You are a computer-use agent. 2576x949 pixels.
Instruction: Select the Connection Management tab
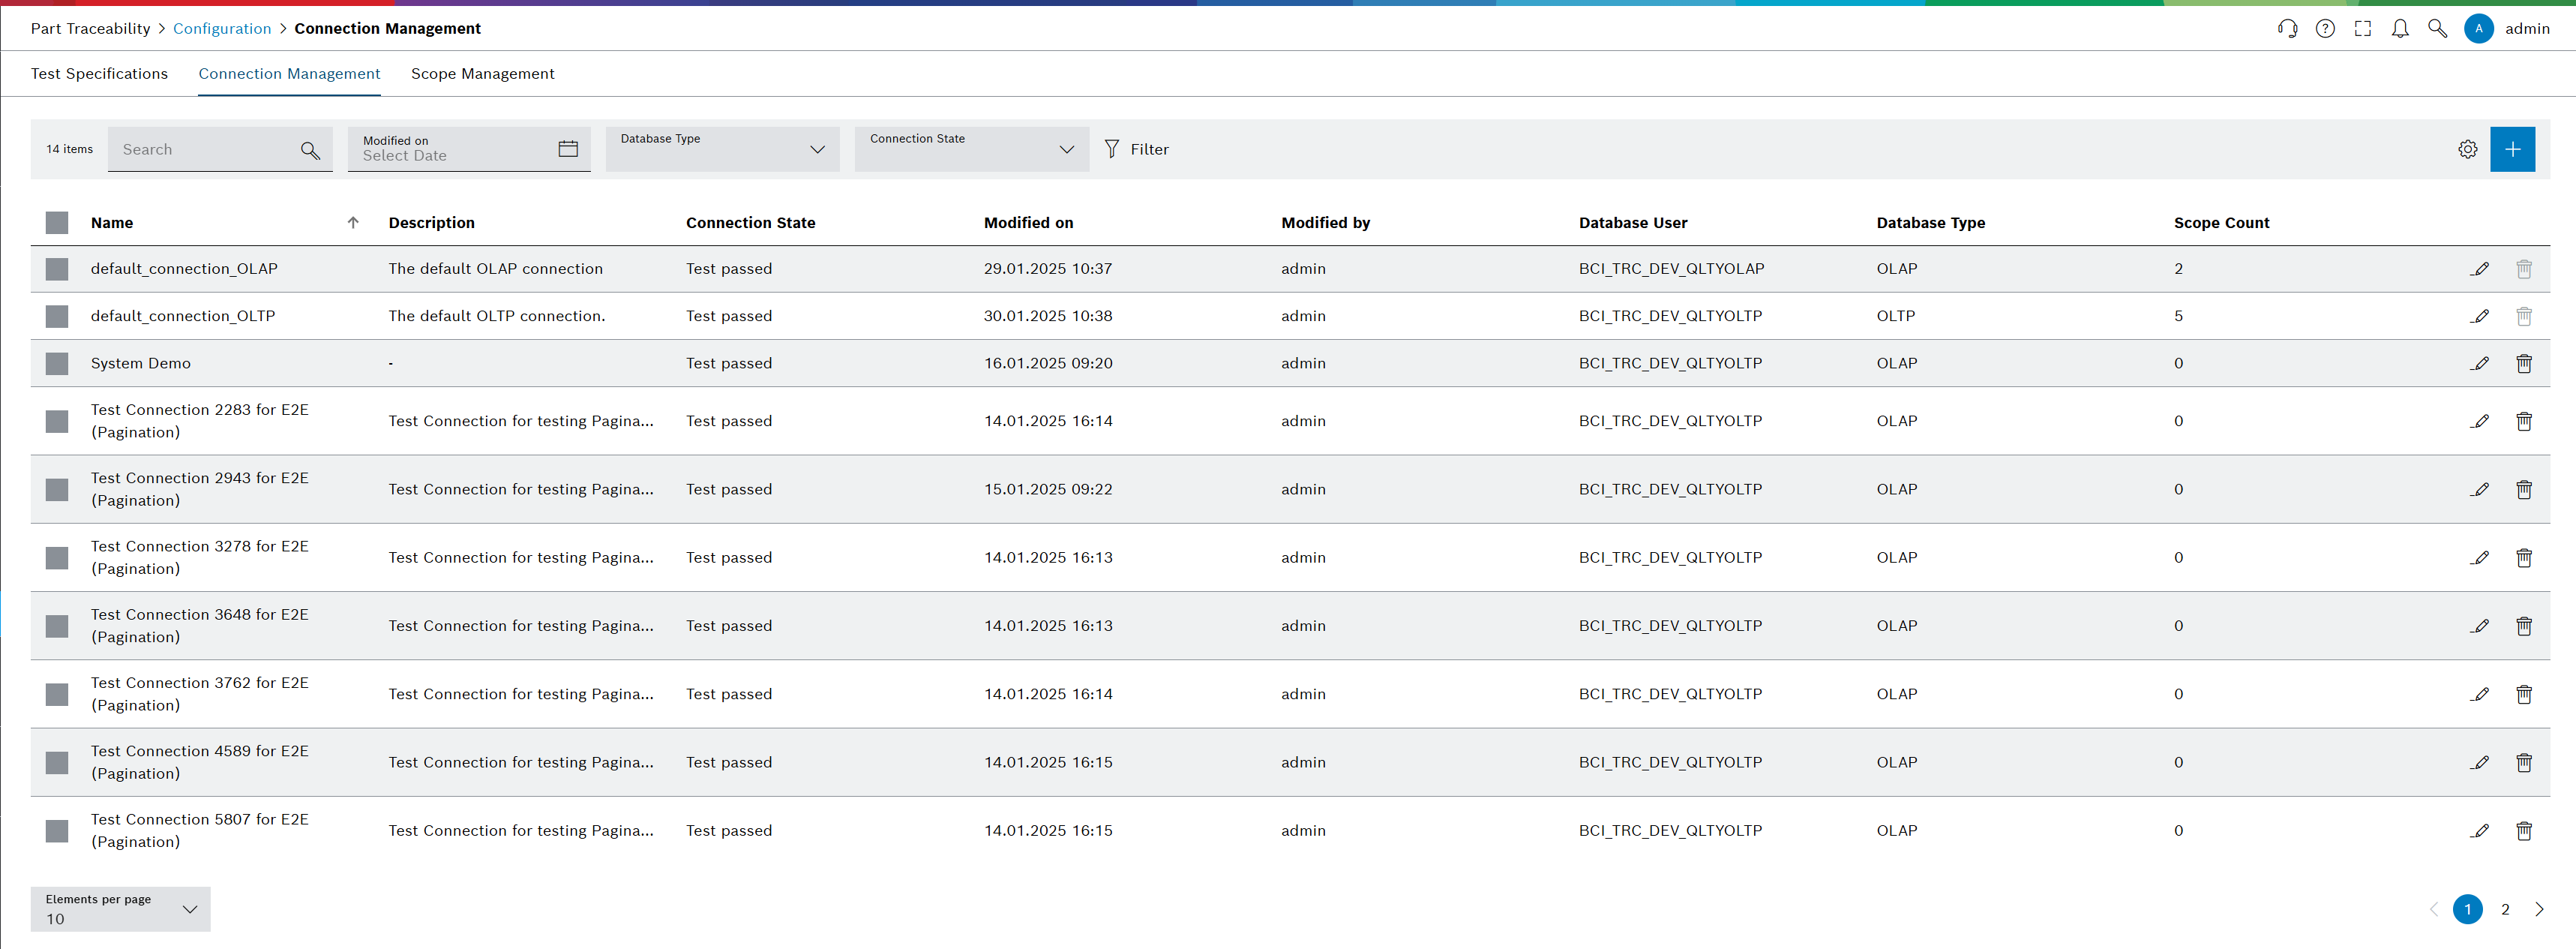(x=289, y=74)
